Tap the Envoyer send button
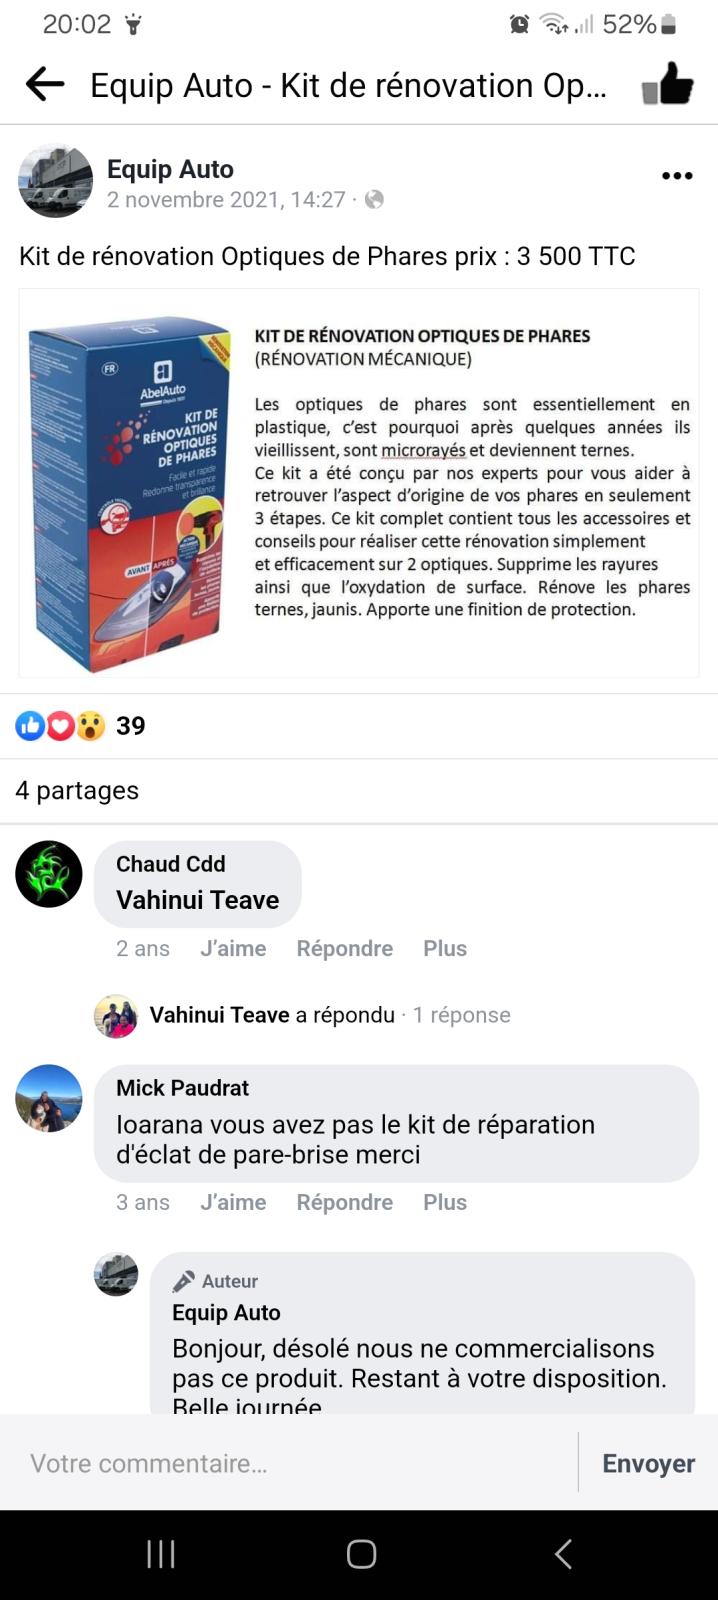This screenshot has width=718, height=1600. pos(648,1463)
